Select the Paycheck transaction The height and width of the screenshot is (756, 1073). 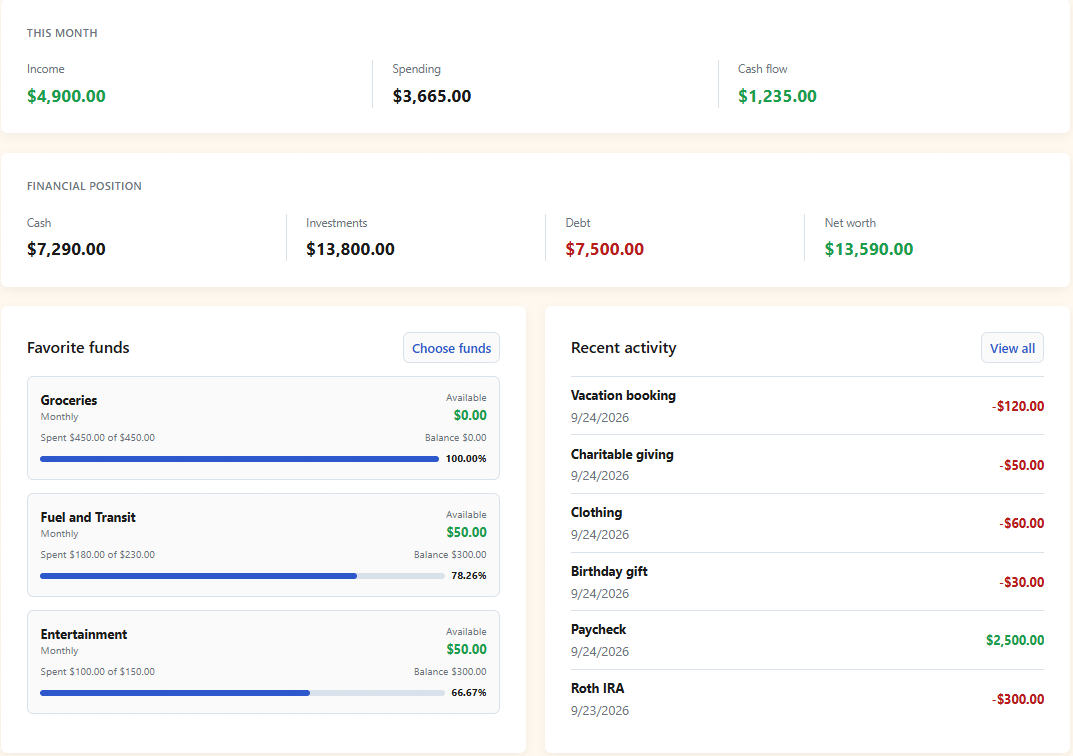807,640
